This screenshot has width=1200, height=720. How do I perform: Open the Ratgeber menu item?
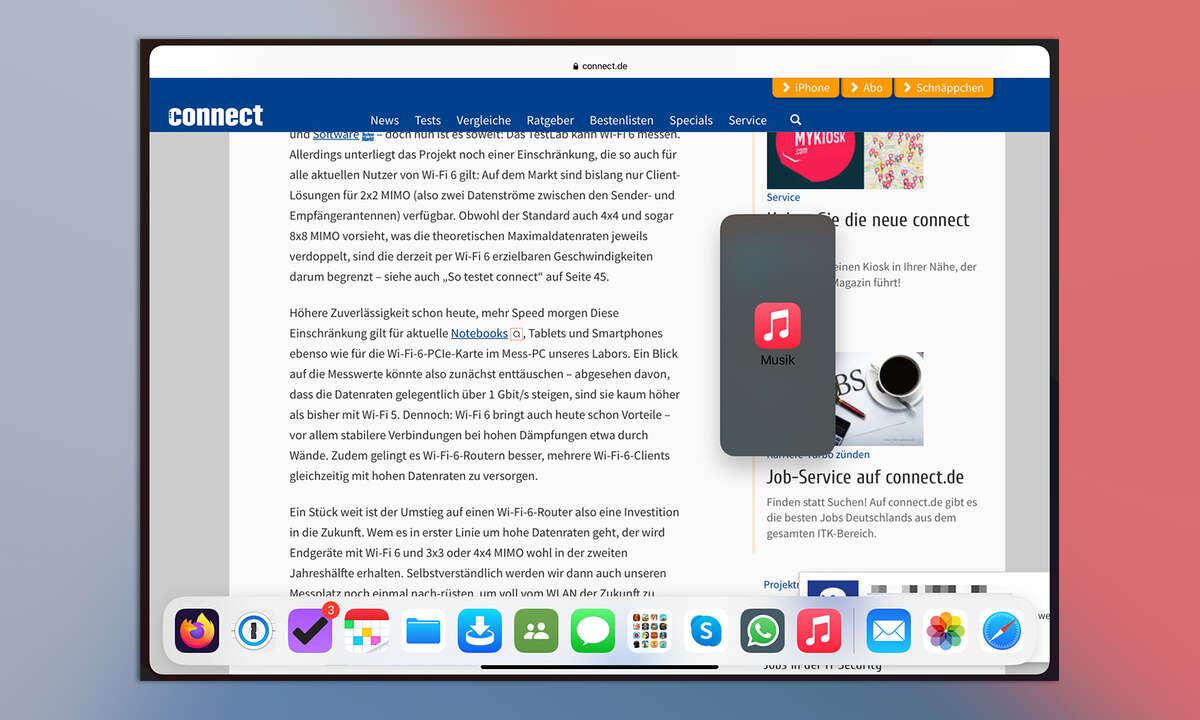[x=550, y=120]
